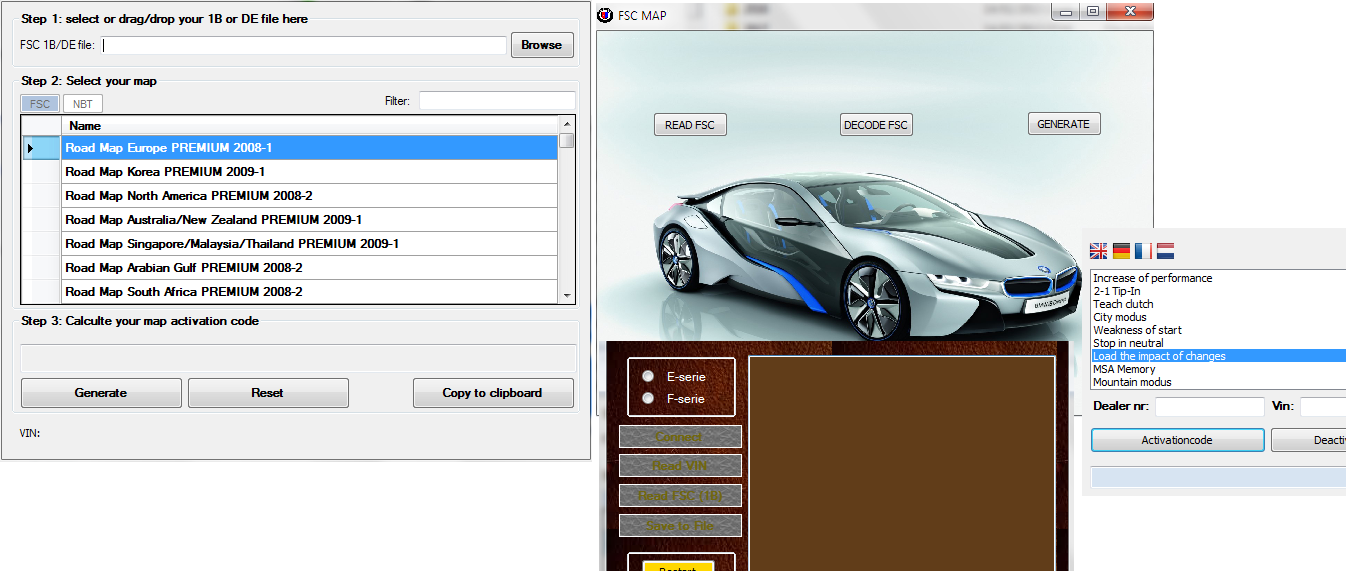Image resolution: width=1346 pixels, height=571 pixels.
Task: Pick the Netherlands flag icon
Action: click(x=1165, y=251)
